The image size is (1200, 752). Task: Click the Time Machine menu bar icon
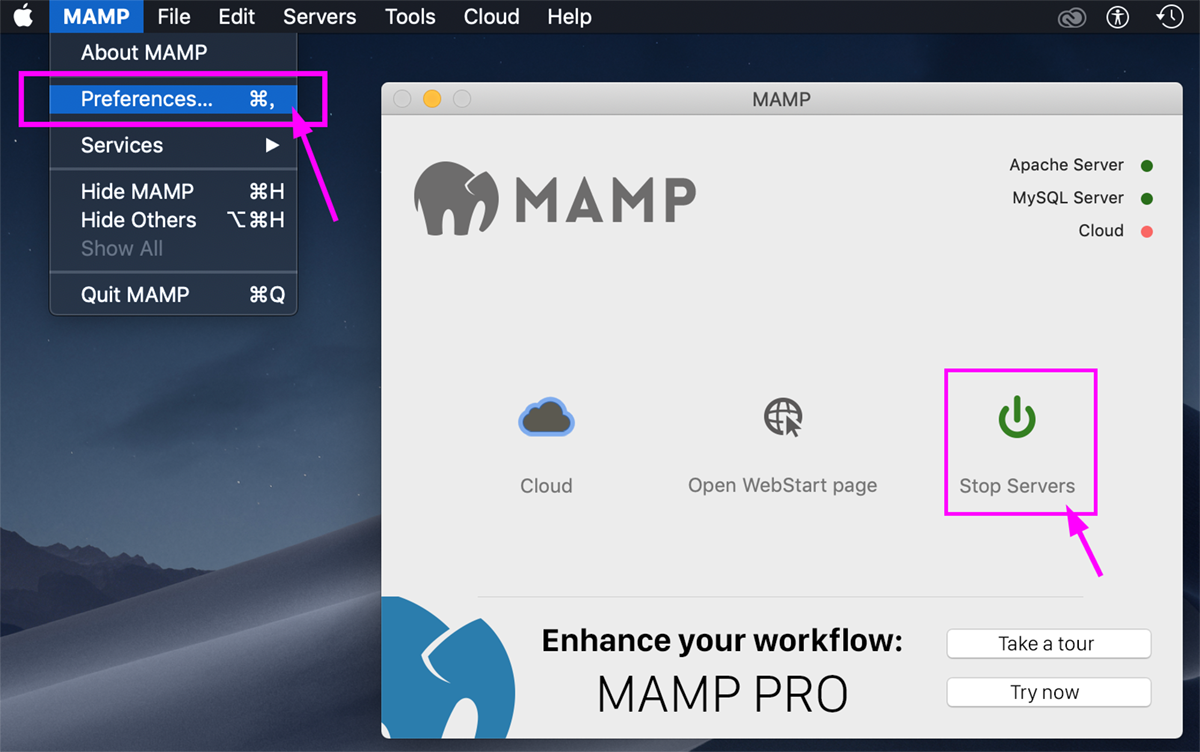click(x=1169, y=17)
